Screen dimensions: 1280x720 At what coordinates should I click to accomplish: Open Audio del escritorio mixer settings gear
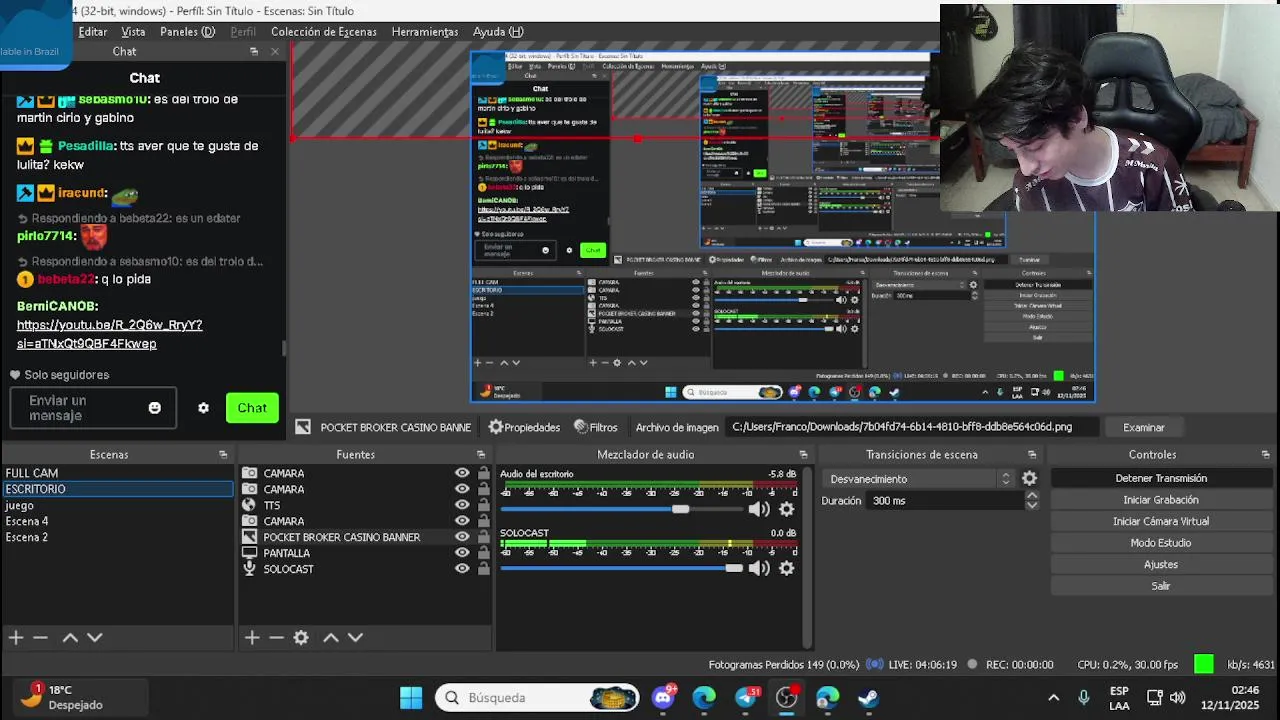pyautogui.click(x=787, y=510)
